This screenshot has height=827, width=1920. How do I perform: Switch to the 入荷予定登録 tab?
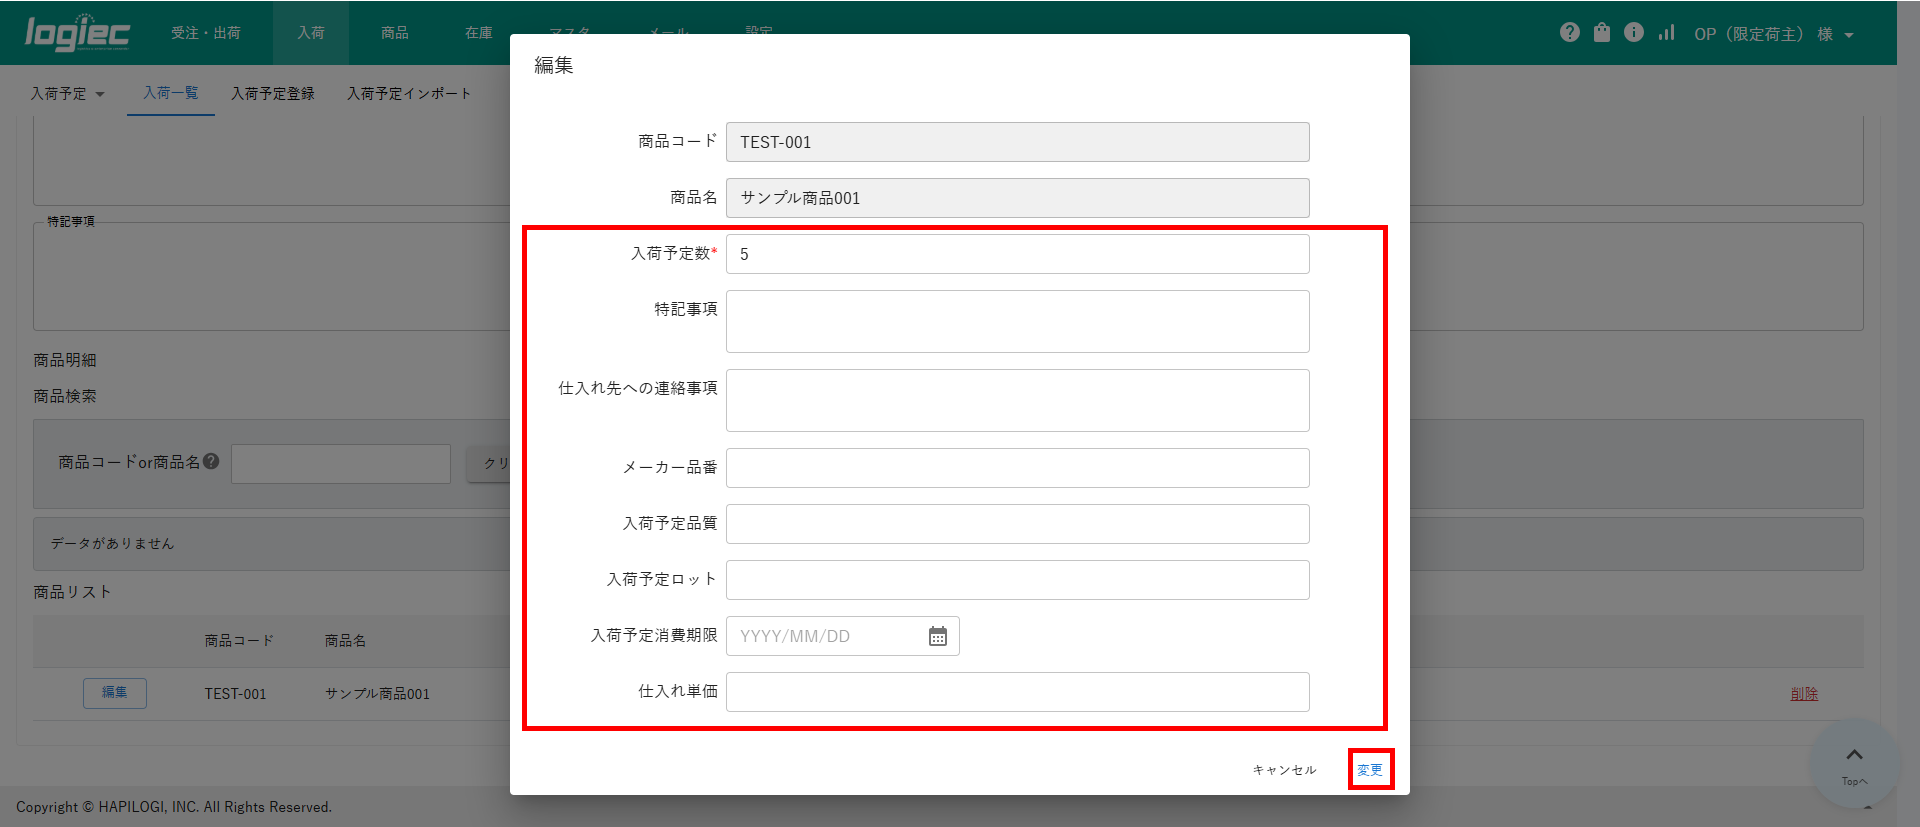[x=272, y=93]
